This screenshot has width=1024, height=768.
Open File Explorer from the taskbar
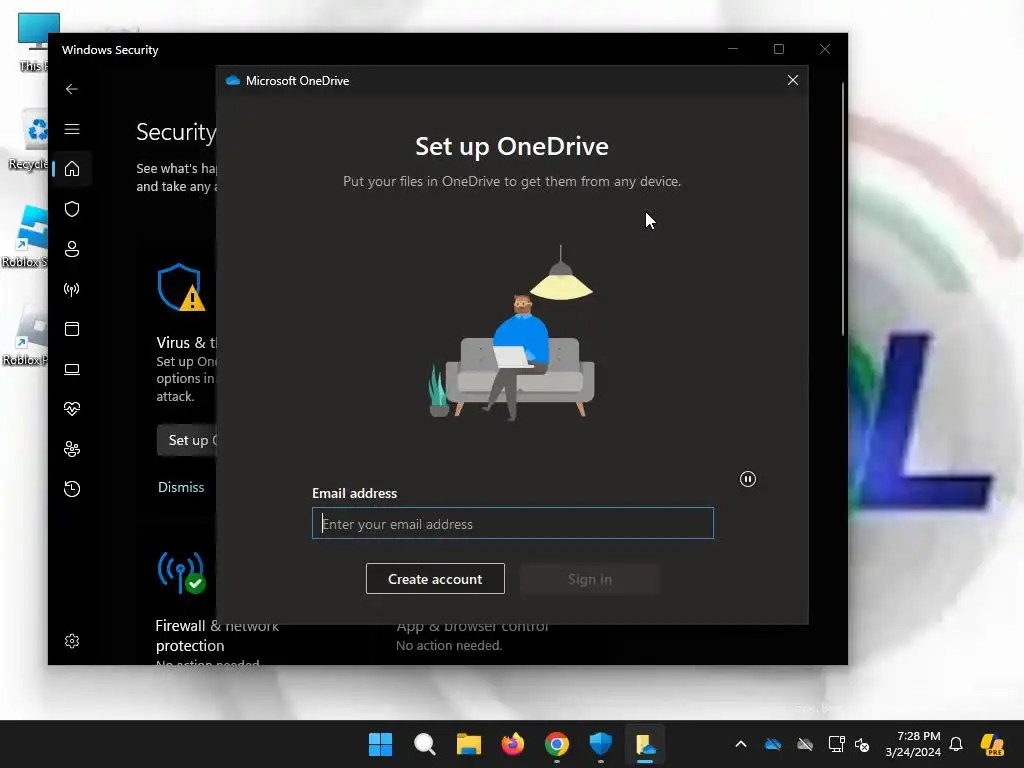pos(469,744)
